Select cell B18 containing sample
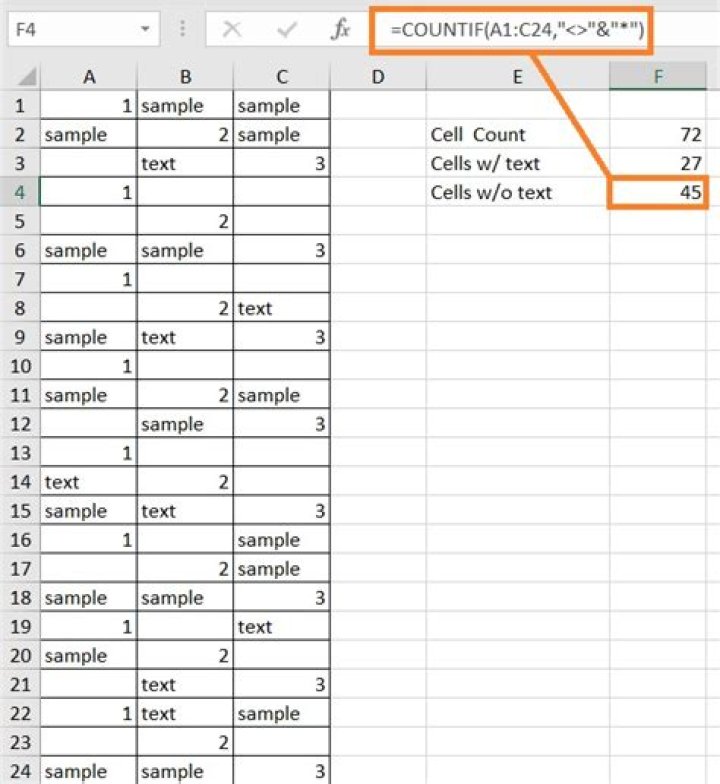720x784 pixels. point(185,598)
